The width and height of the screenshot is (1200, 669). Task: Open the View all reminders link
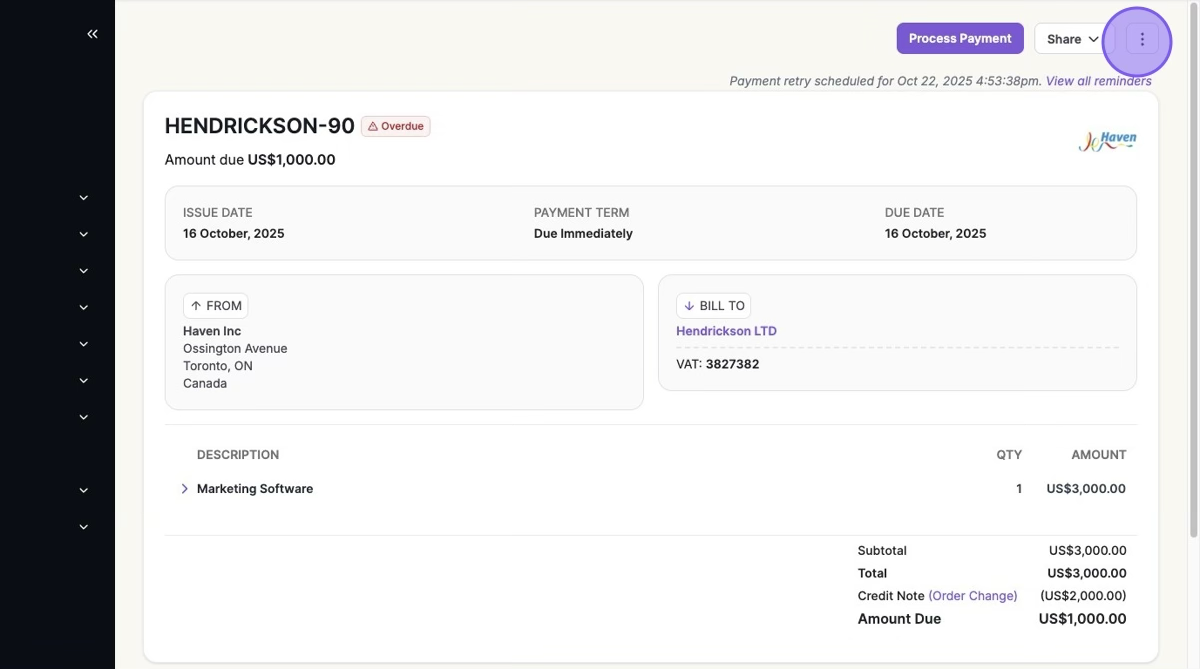point(1098,81)
